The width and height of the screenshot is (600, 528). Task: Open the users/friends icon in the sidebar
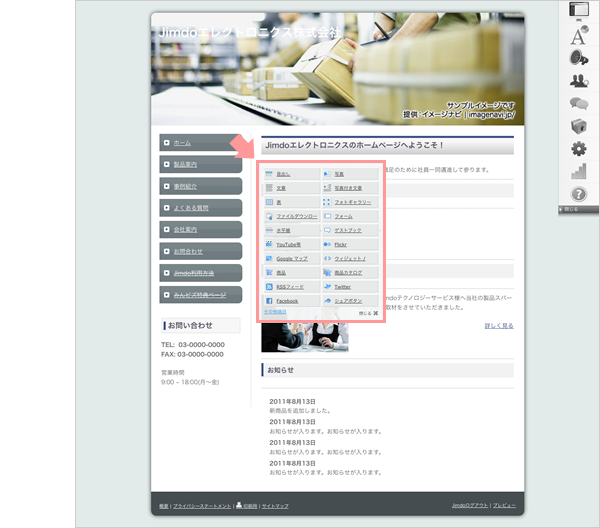pos(579,81)
